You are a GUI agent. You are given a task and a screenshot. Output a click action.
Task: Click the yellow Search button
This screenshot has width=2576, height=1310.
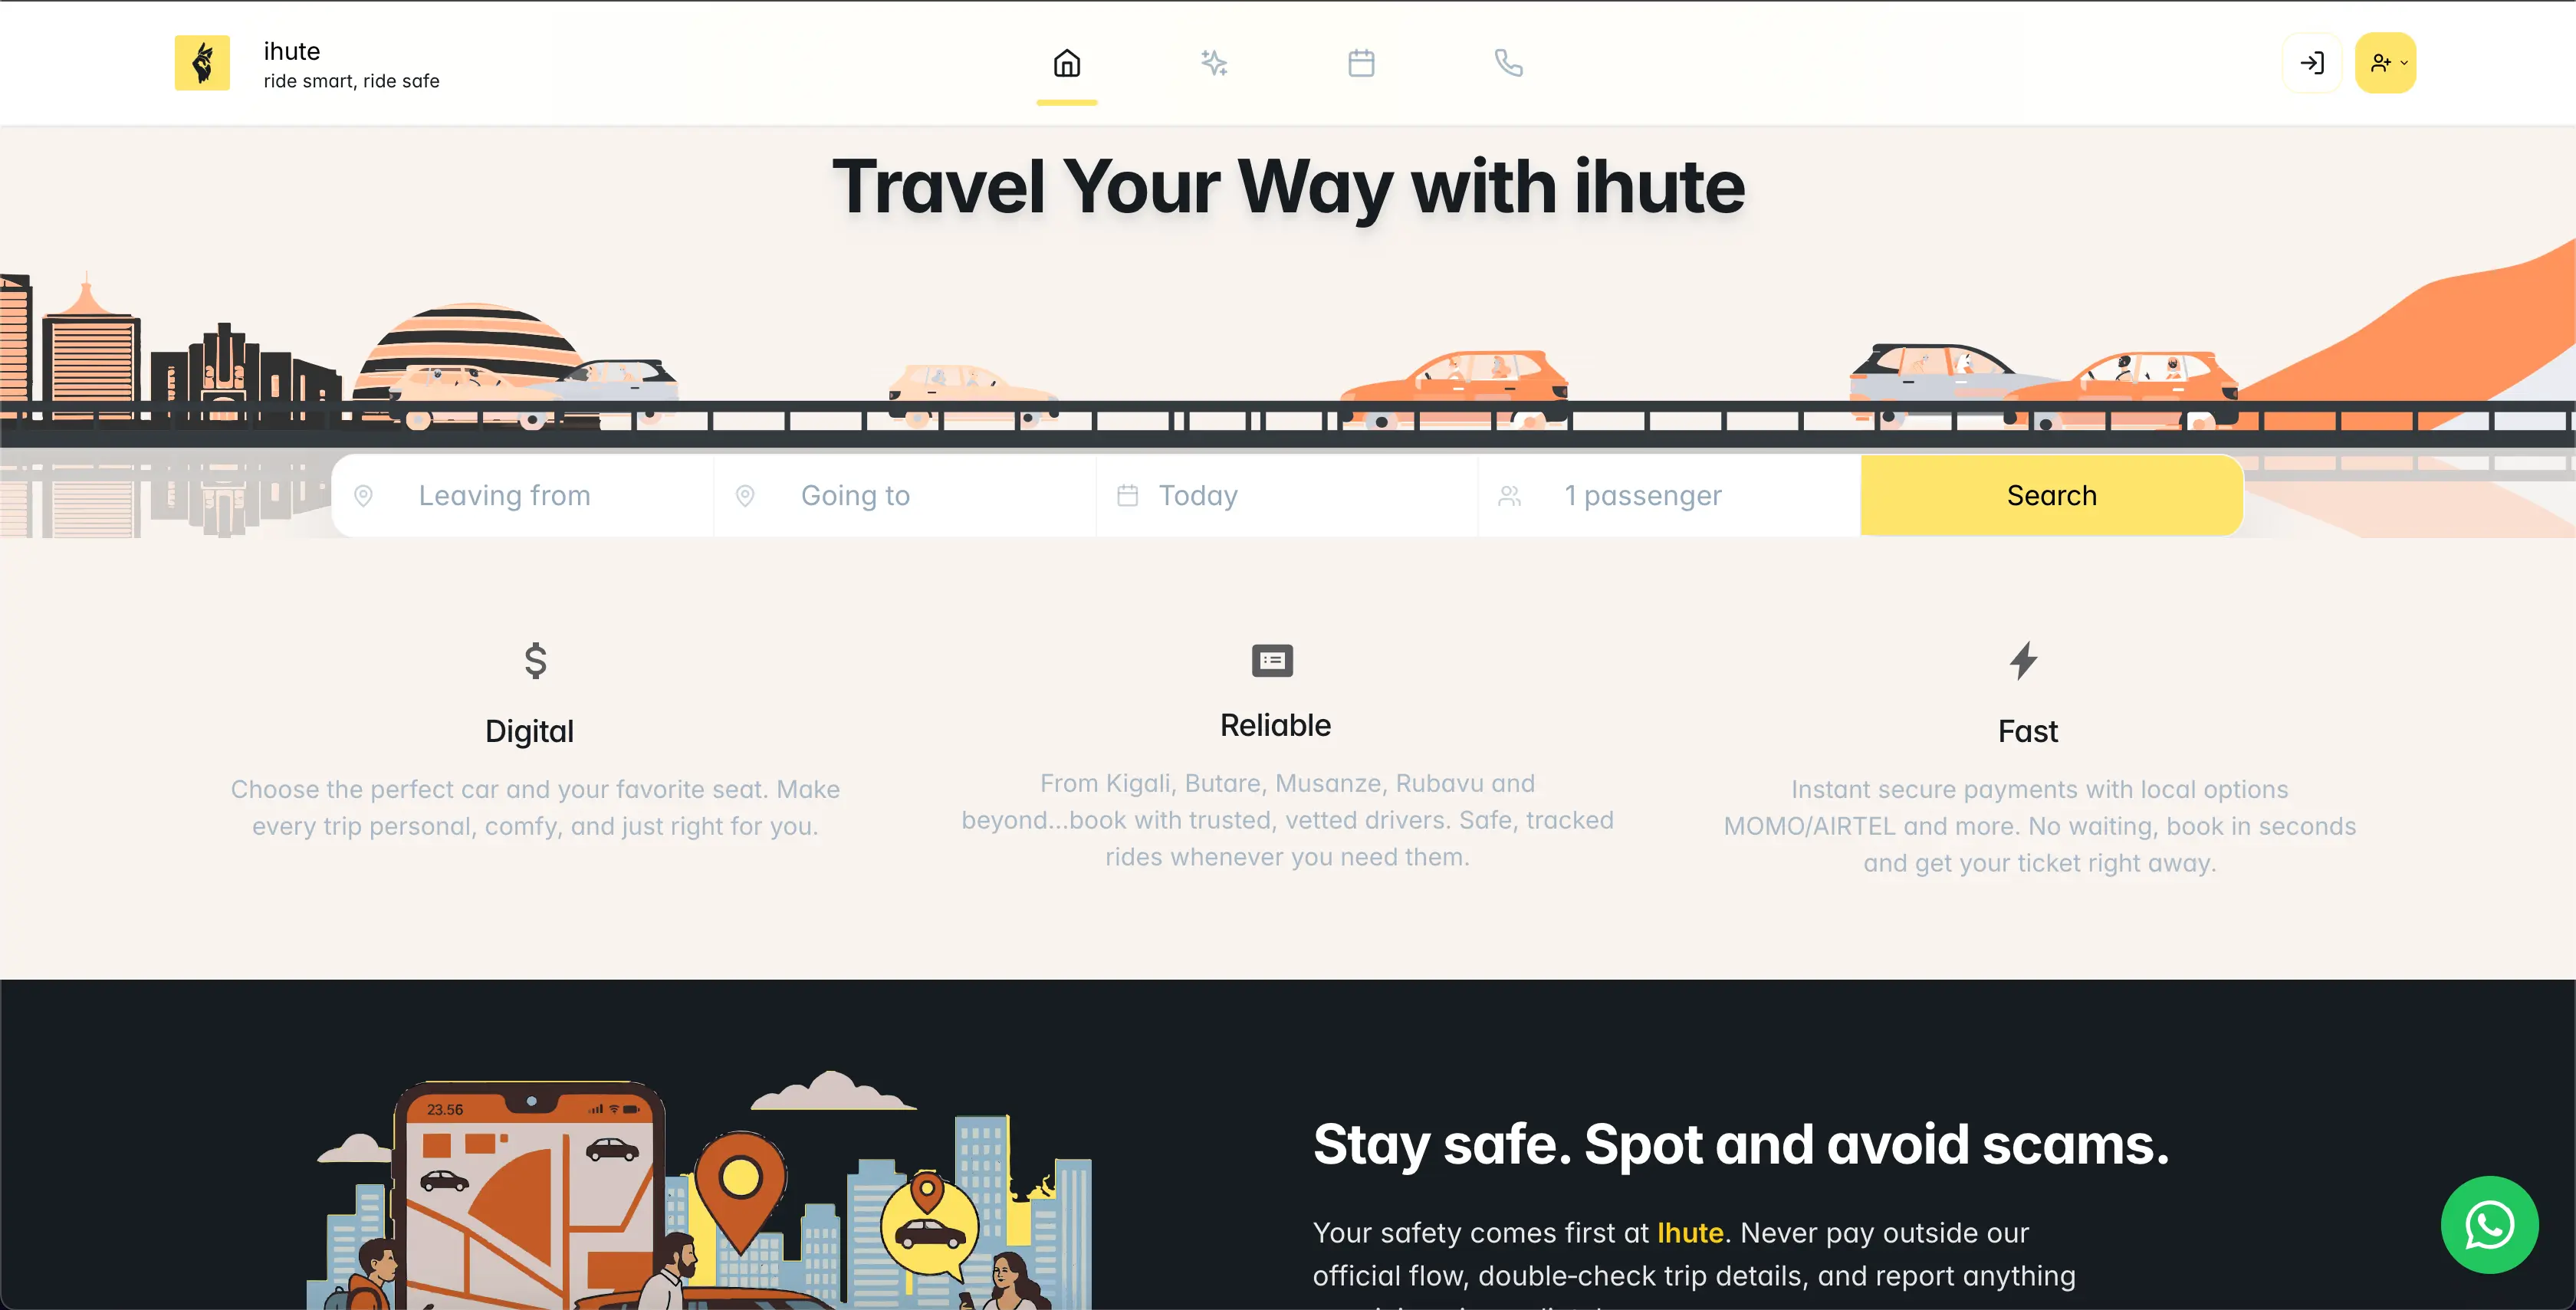[2052, 496]
